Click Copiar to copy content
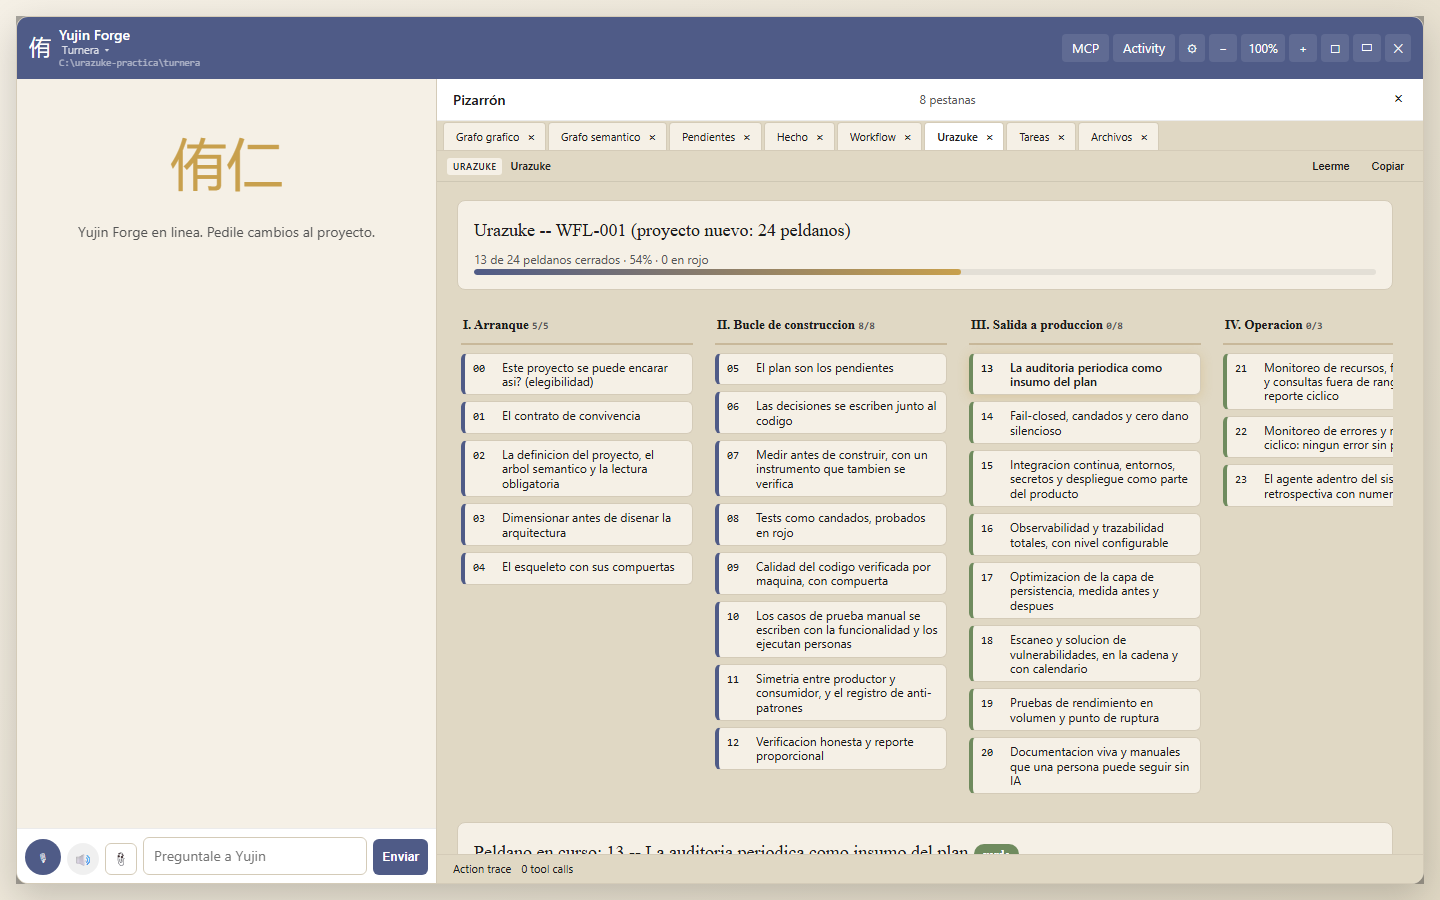 1387,167
